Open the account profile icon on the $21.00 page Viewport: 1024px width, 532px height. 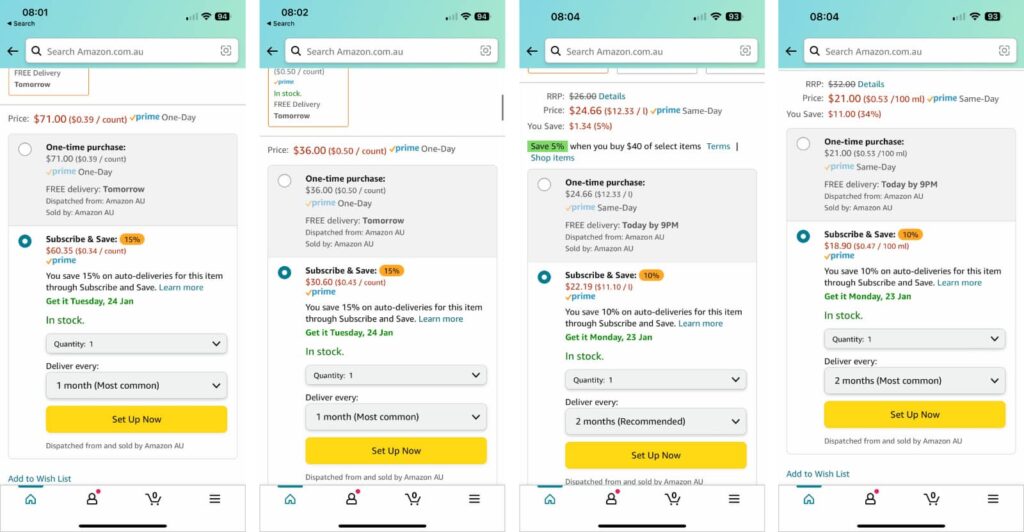870,499
